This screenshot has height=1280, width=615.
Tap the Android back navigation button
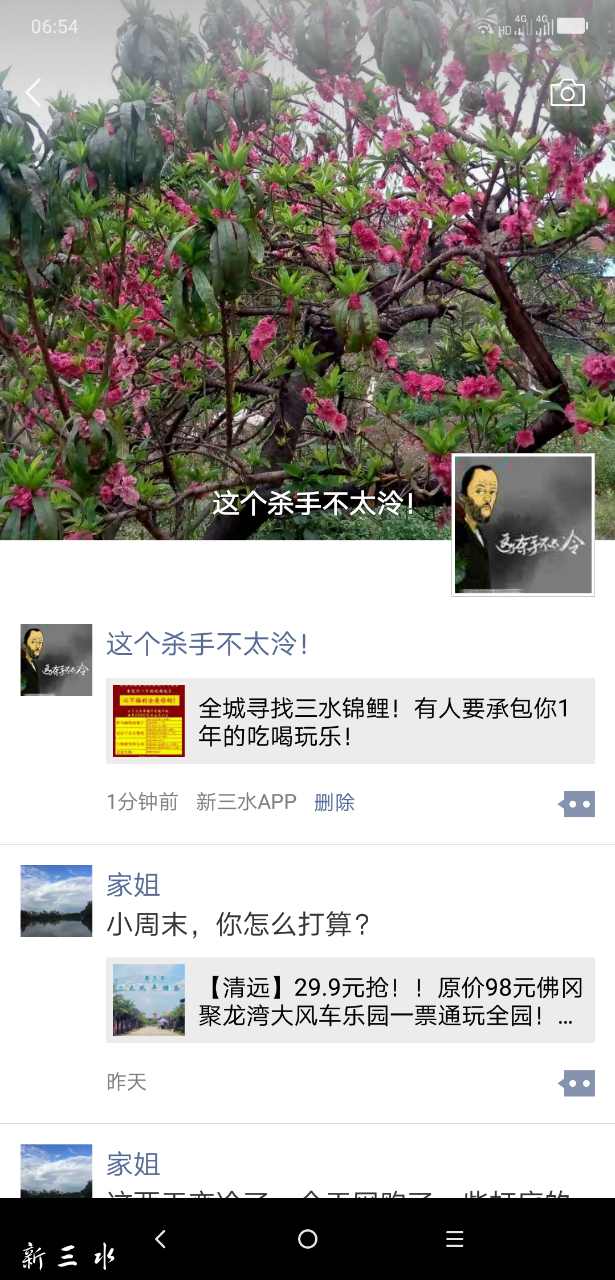coord(160,1239)
